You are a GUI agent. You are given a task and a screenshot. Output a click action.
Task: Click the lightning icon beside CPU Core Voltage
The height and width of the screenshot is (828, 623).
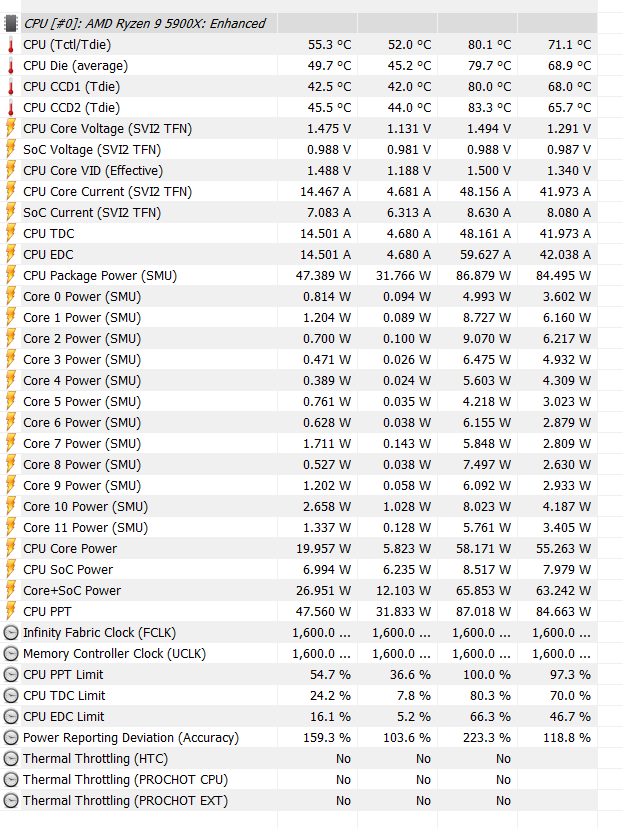(11, 128)
